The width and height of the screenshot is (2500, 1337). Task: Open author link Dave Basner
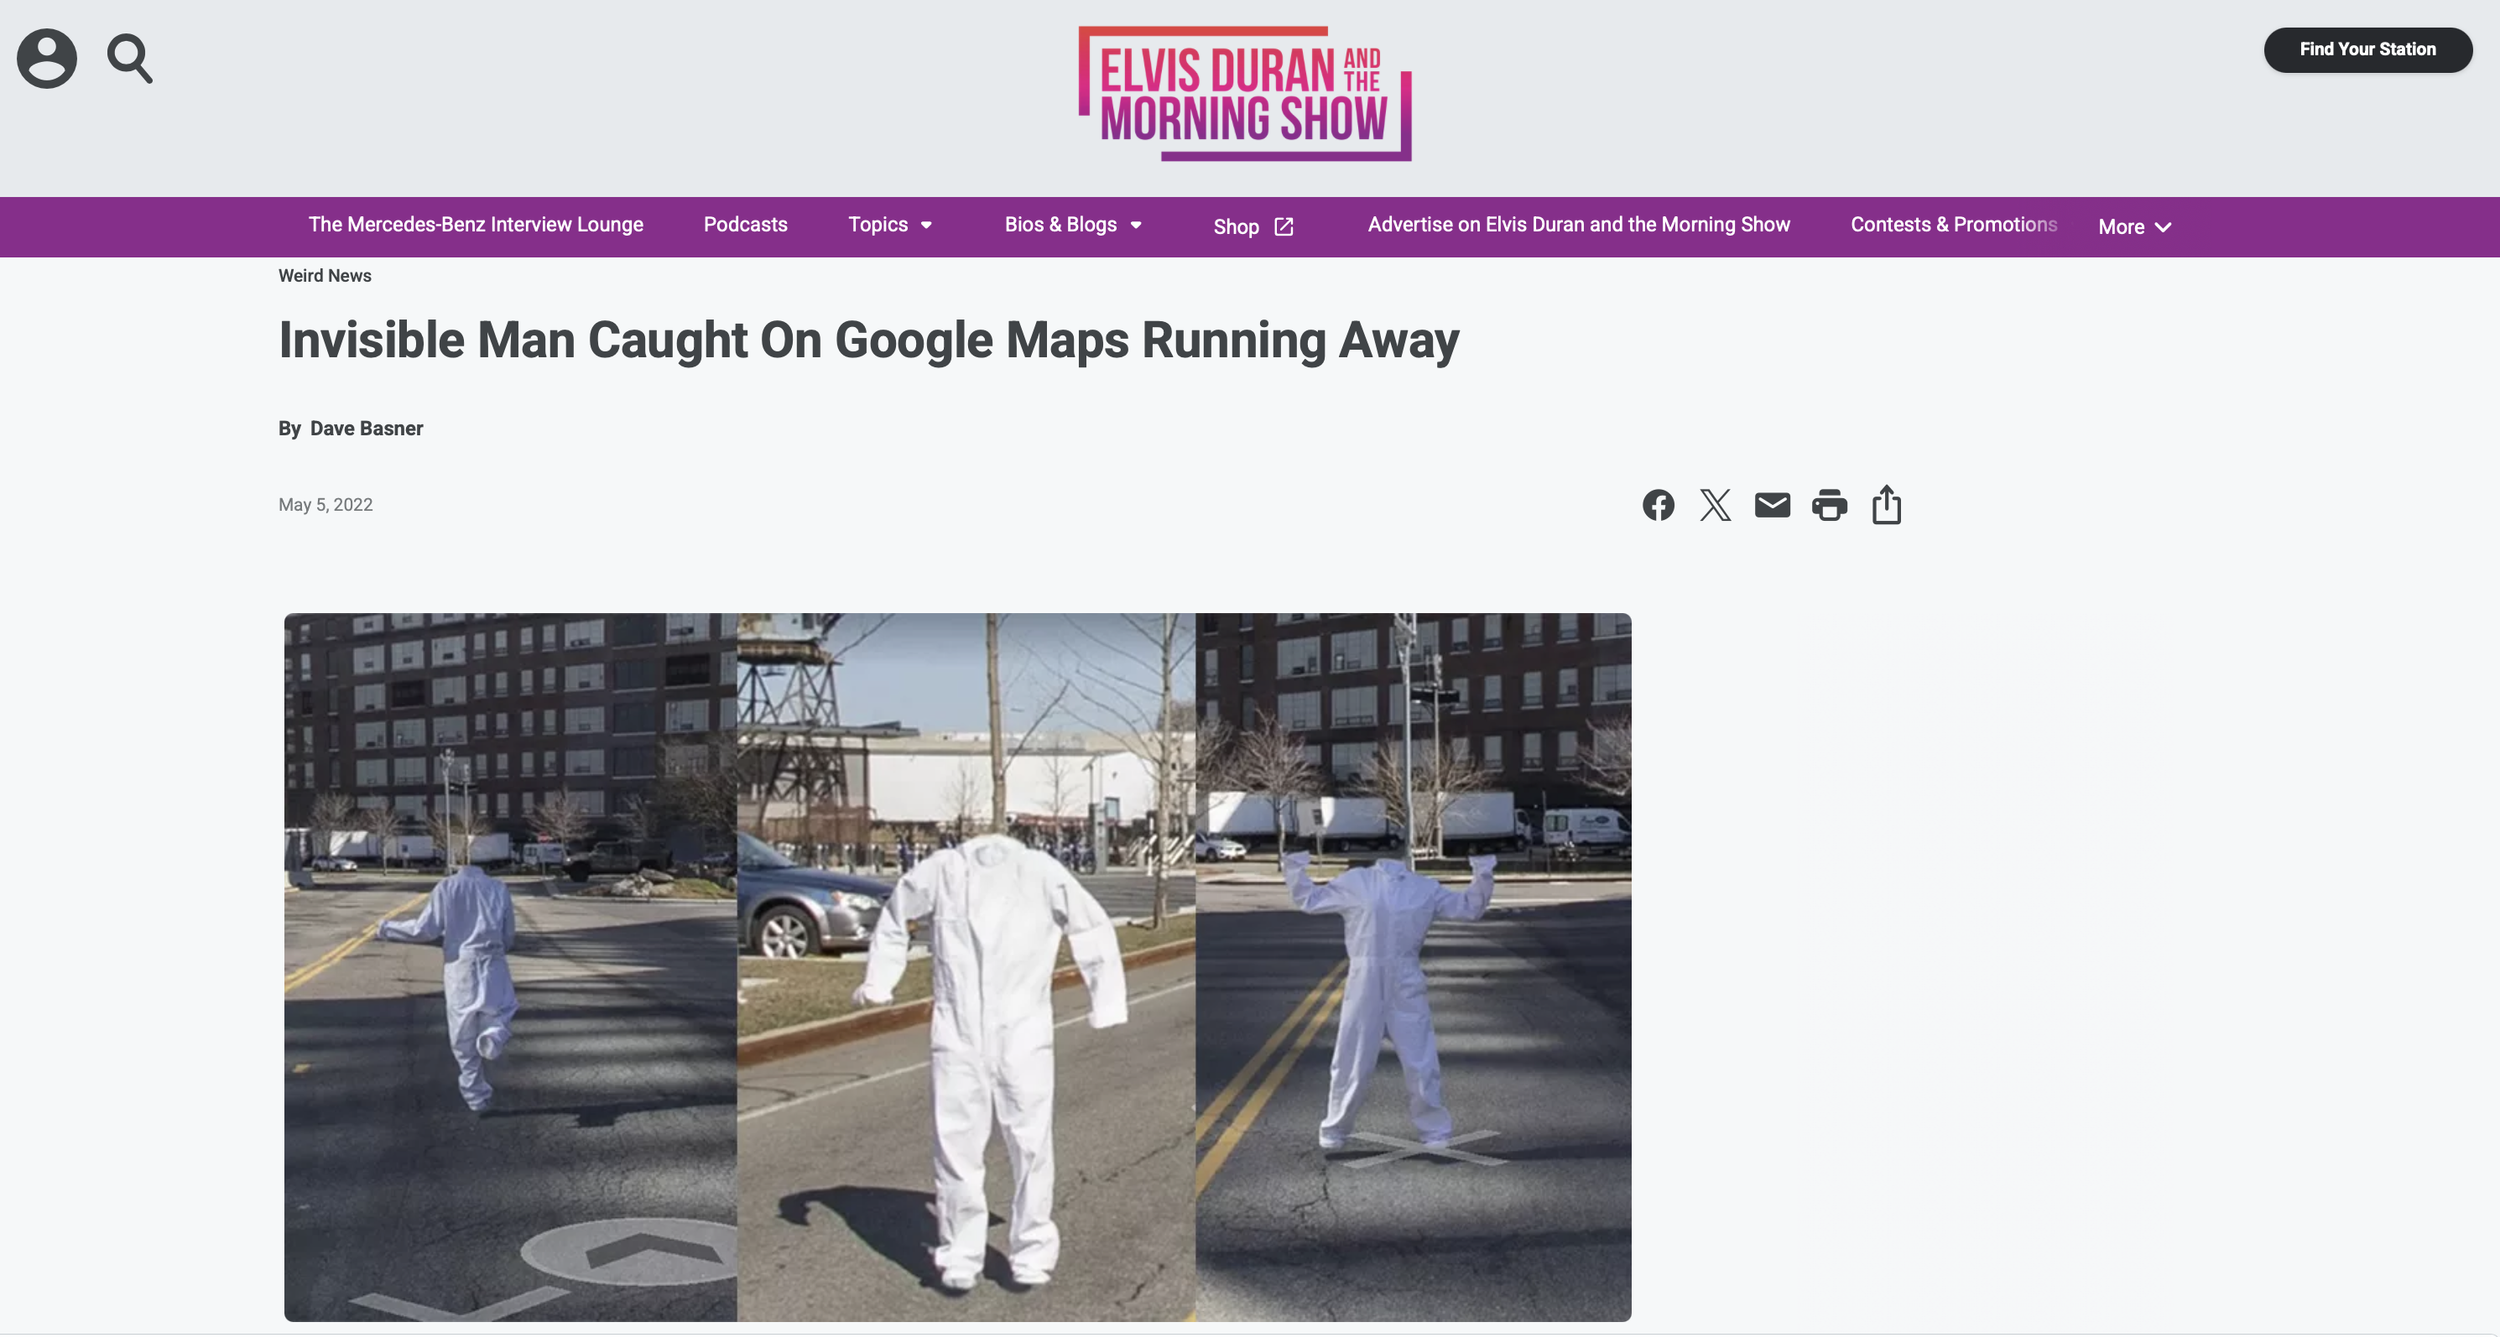pos(366,428)
